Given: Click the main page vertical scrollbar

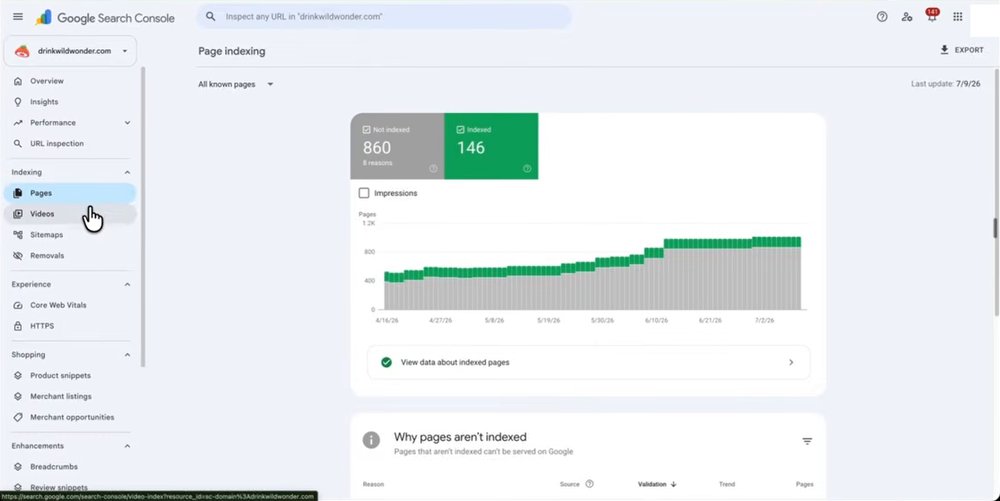Looking at the screenshot, I should click(x=995, y=191).
